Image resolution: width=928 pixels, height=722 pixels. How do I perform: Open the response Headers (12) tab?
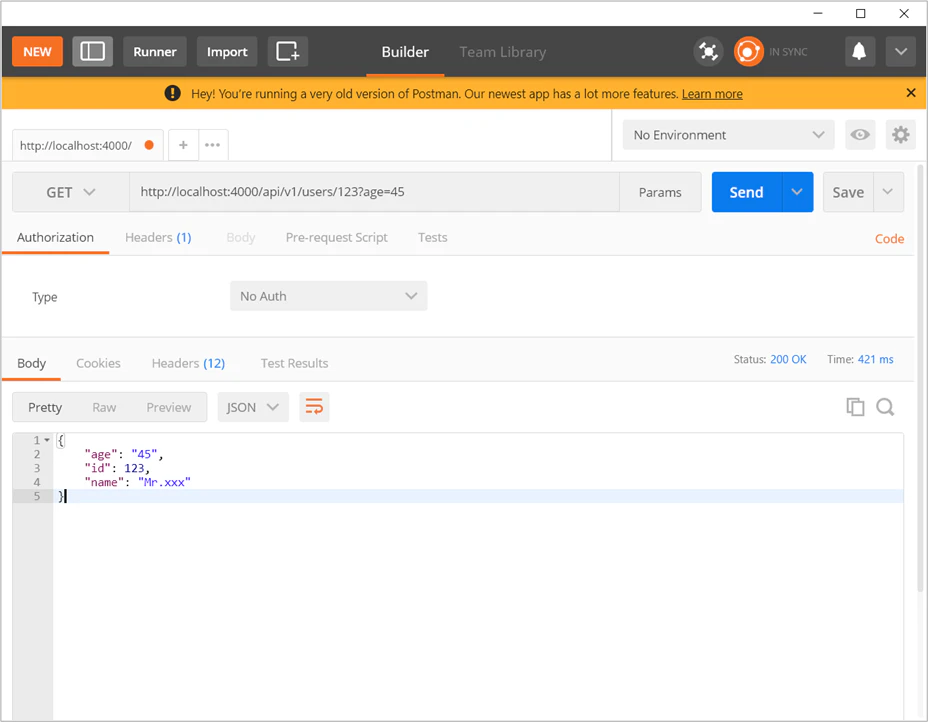tap(188, 363)
